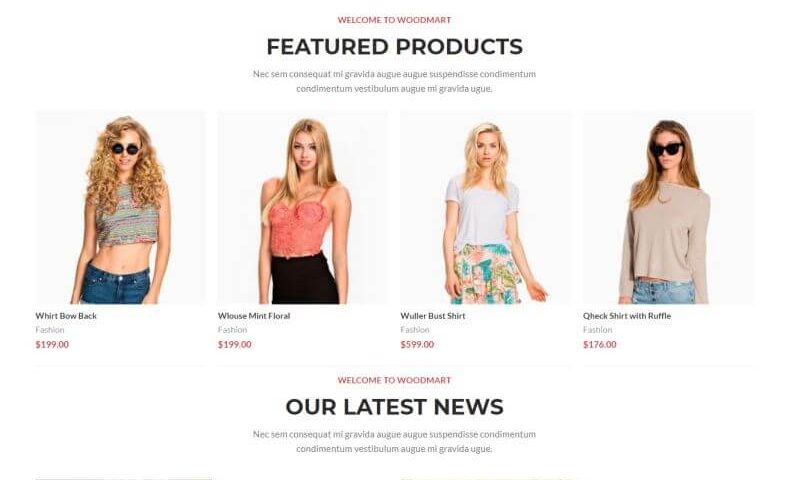
Task: Click the $199.00 price of Whirt Bow Back
Action: pos(52,344)
